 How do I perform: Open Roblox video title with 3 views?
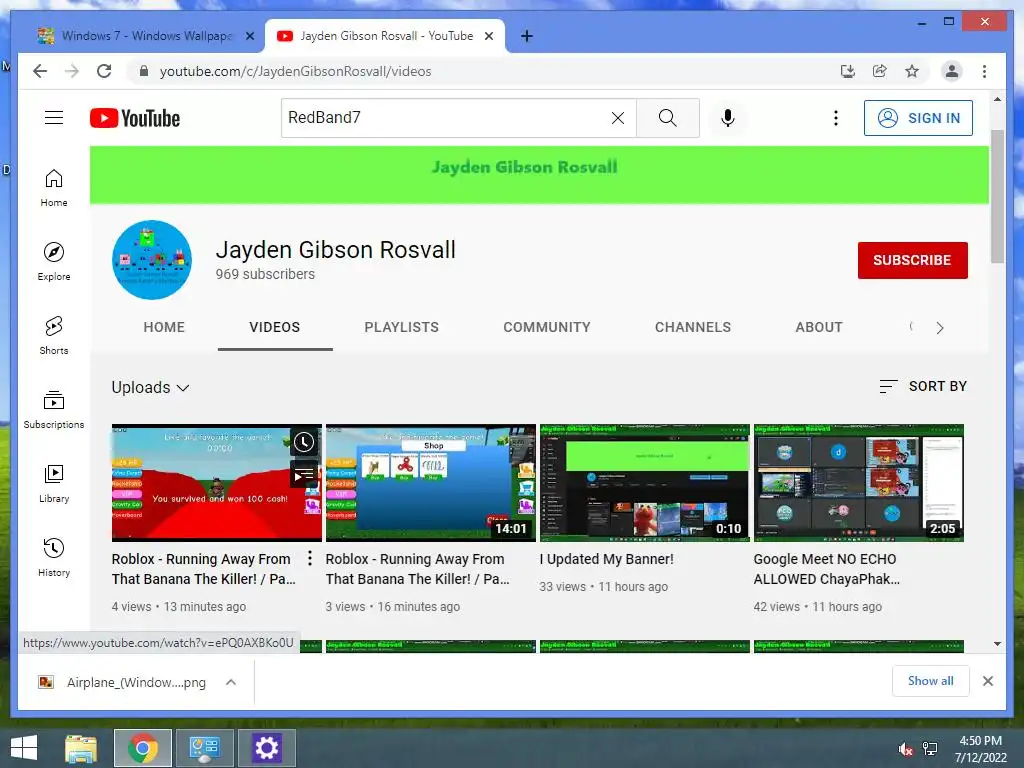(x=417, y=569)
